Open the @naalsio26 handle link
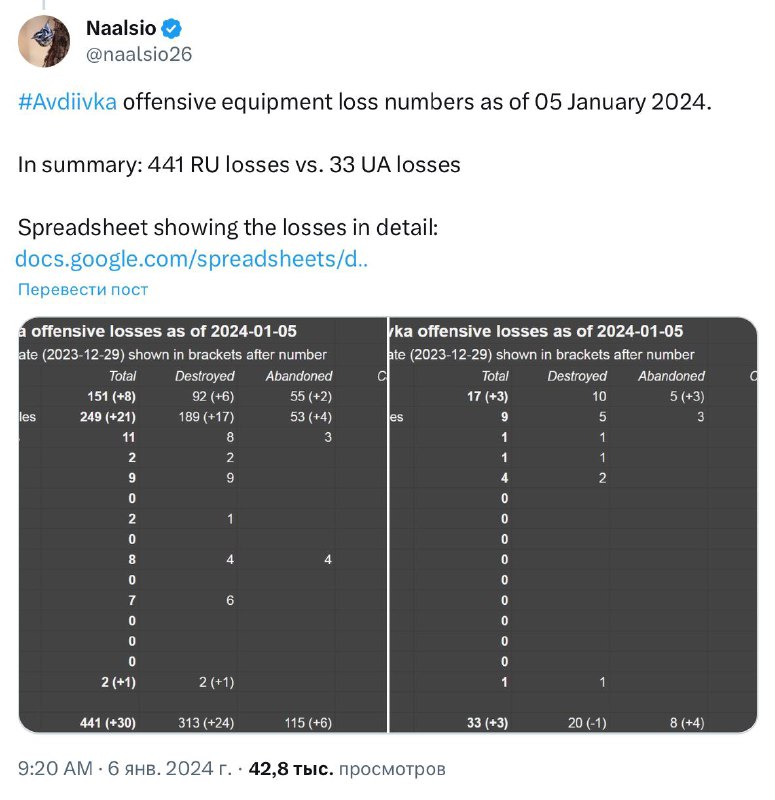Image resolution: width=775 pixels, height=800 pixels. tap(139, 54)
